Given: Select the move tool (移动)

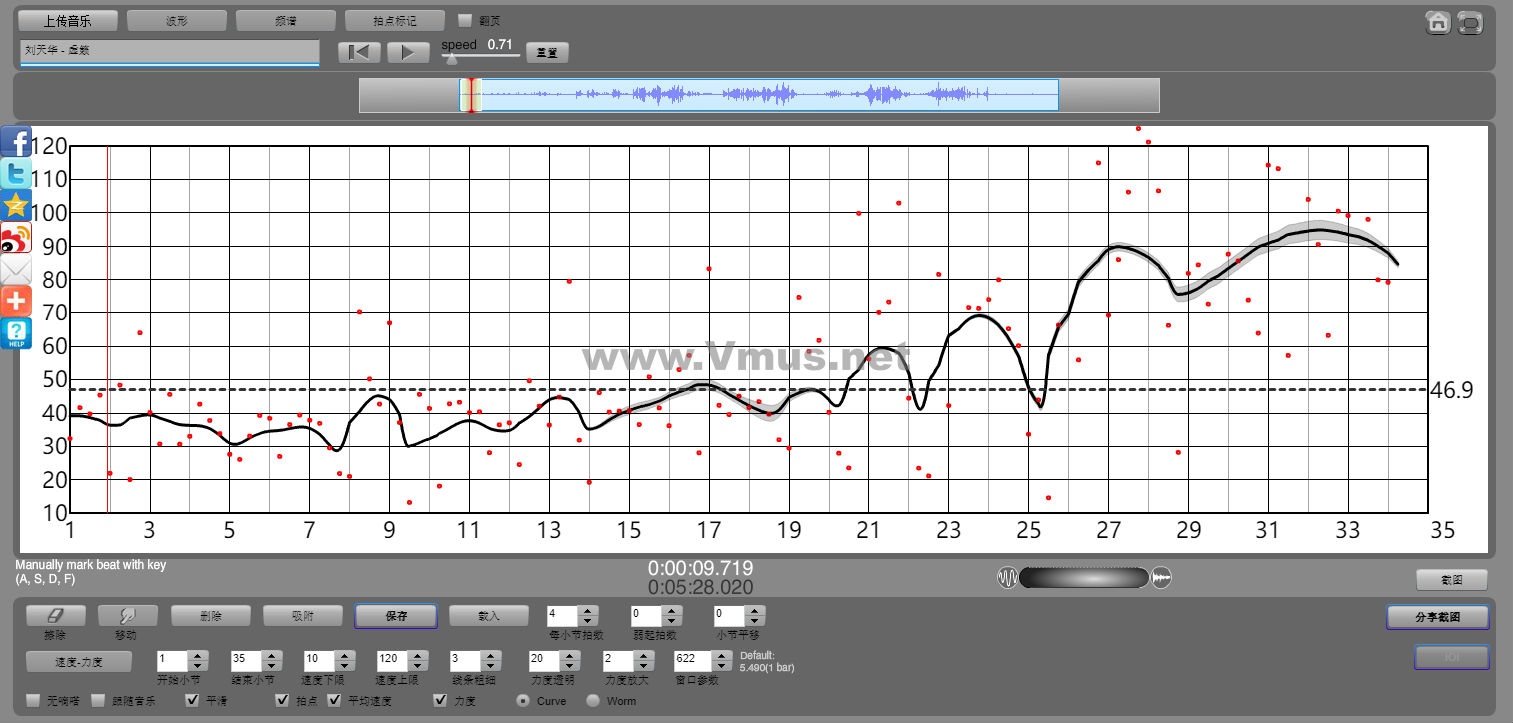Looking at the screenshot, I should (x=128, y=616).
